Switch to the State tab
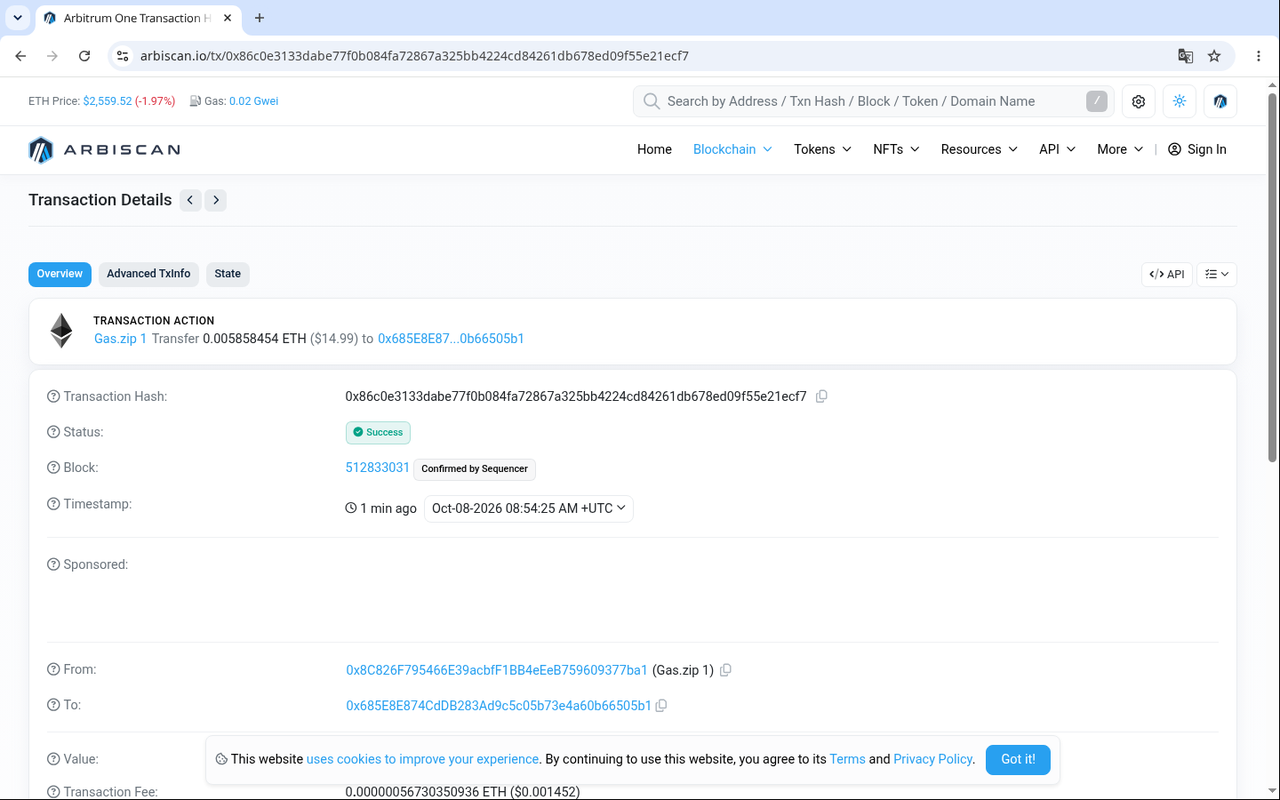This screenshot has width=1280, height=800. pyautogui.click(x=228, y=274)
